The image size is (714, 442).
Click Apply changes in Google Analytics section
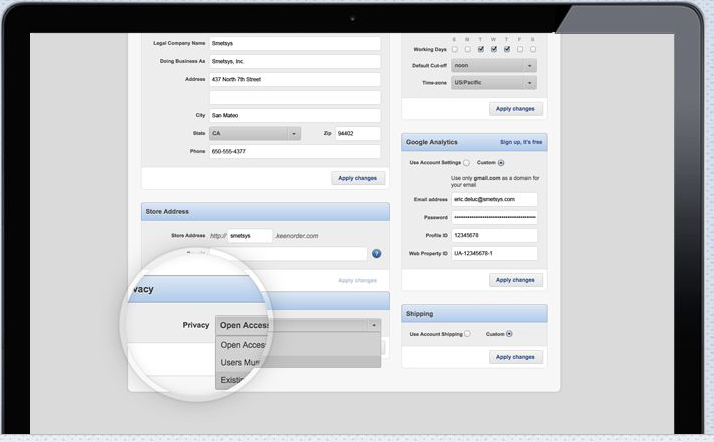pyautogui.click(x=515, y=280)
